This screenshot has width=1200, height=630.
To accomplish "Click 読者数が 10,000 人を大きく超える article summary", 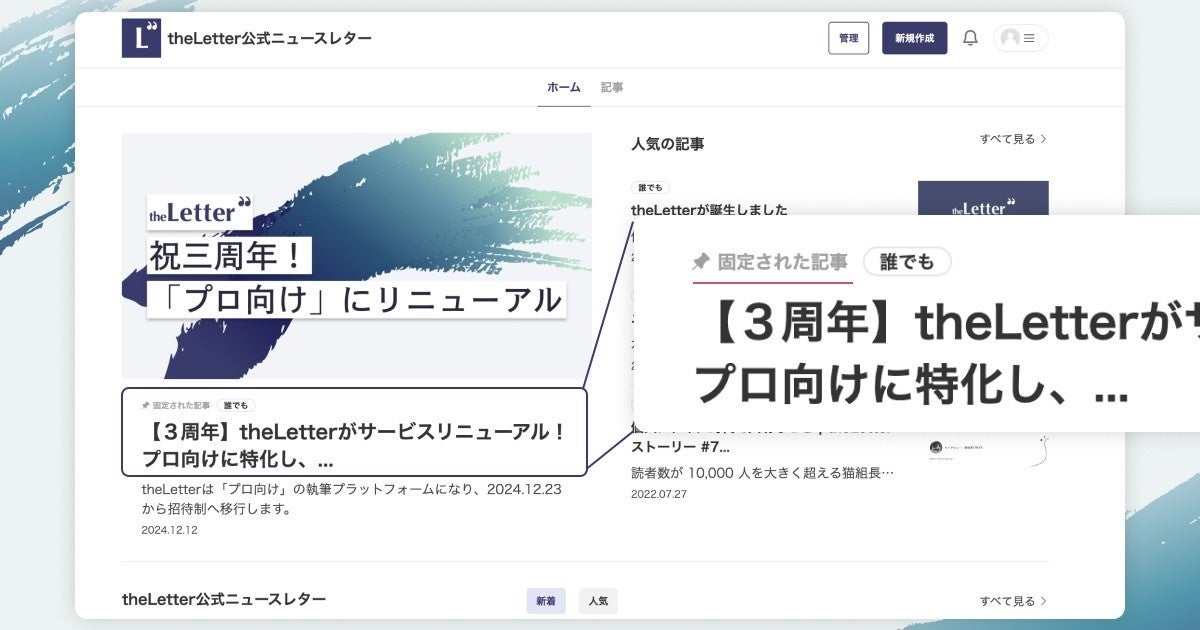I will click(763, 472).
